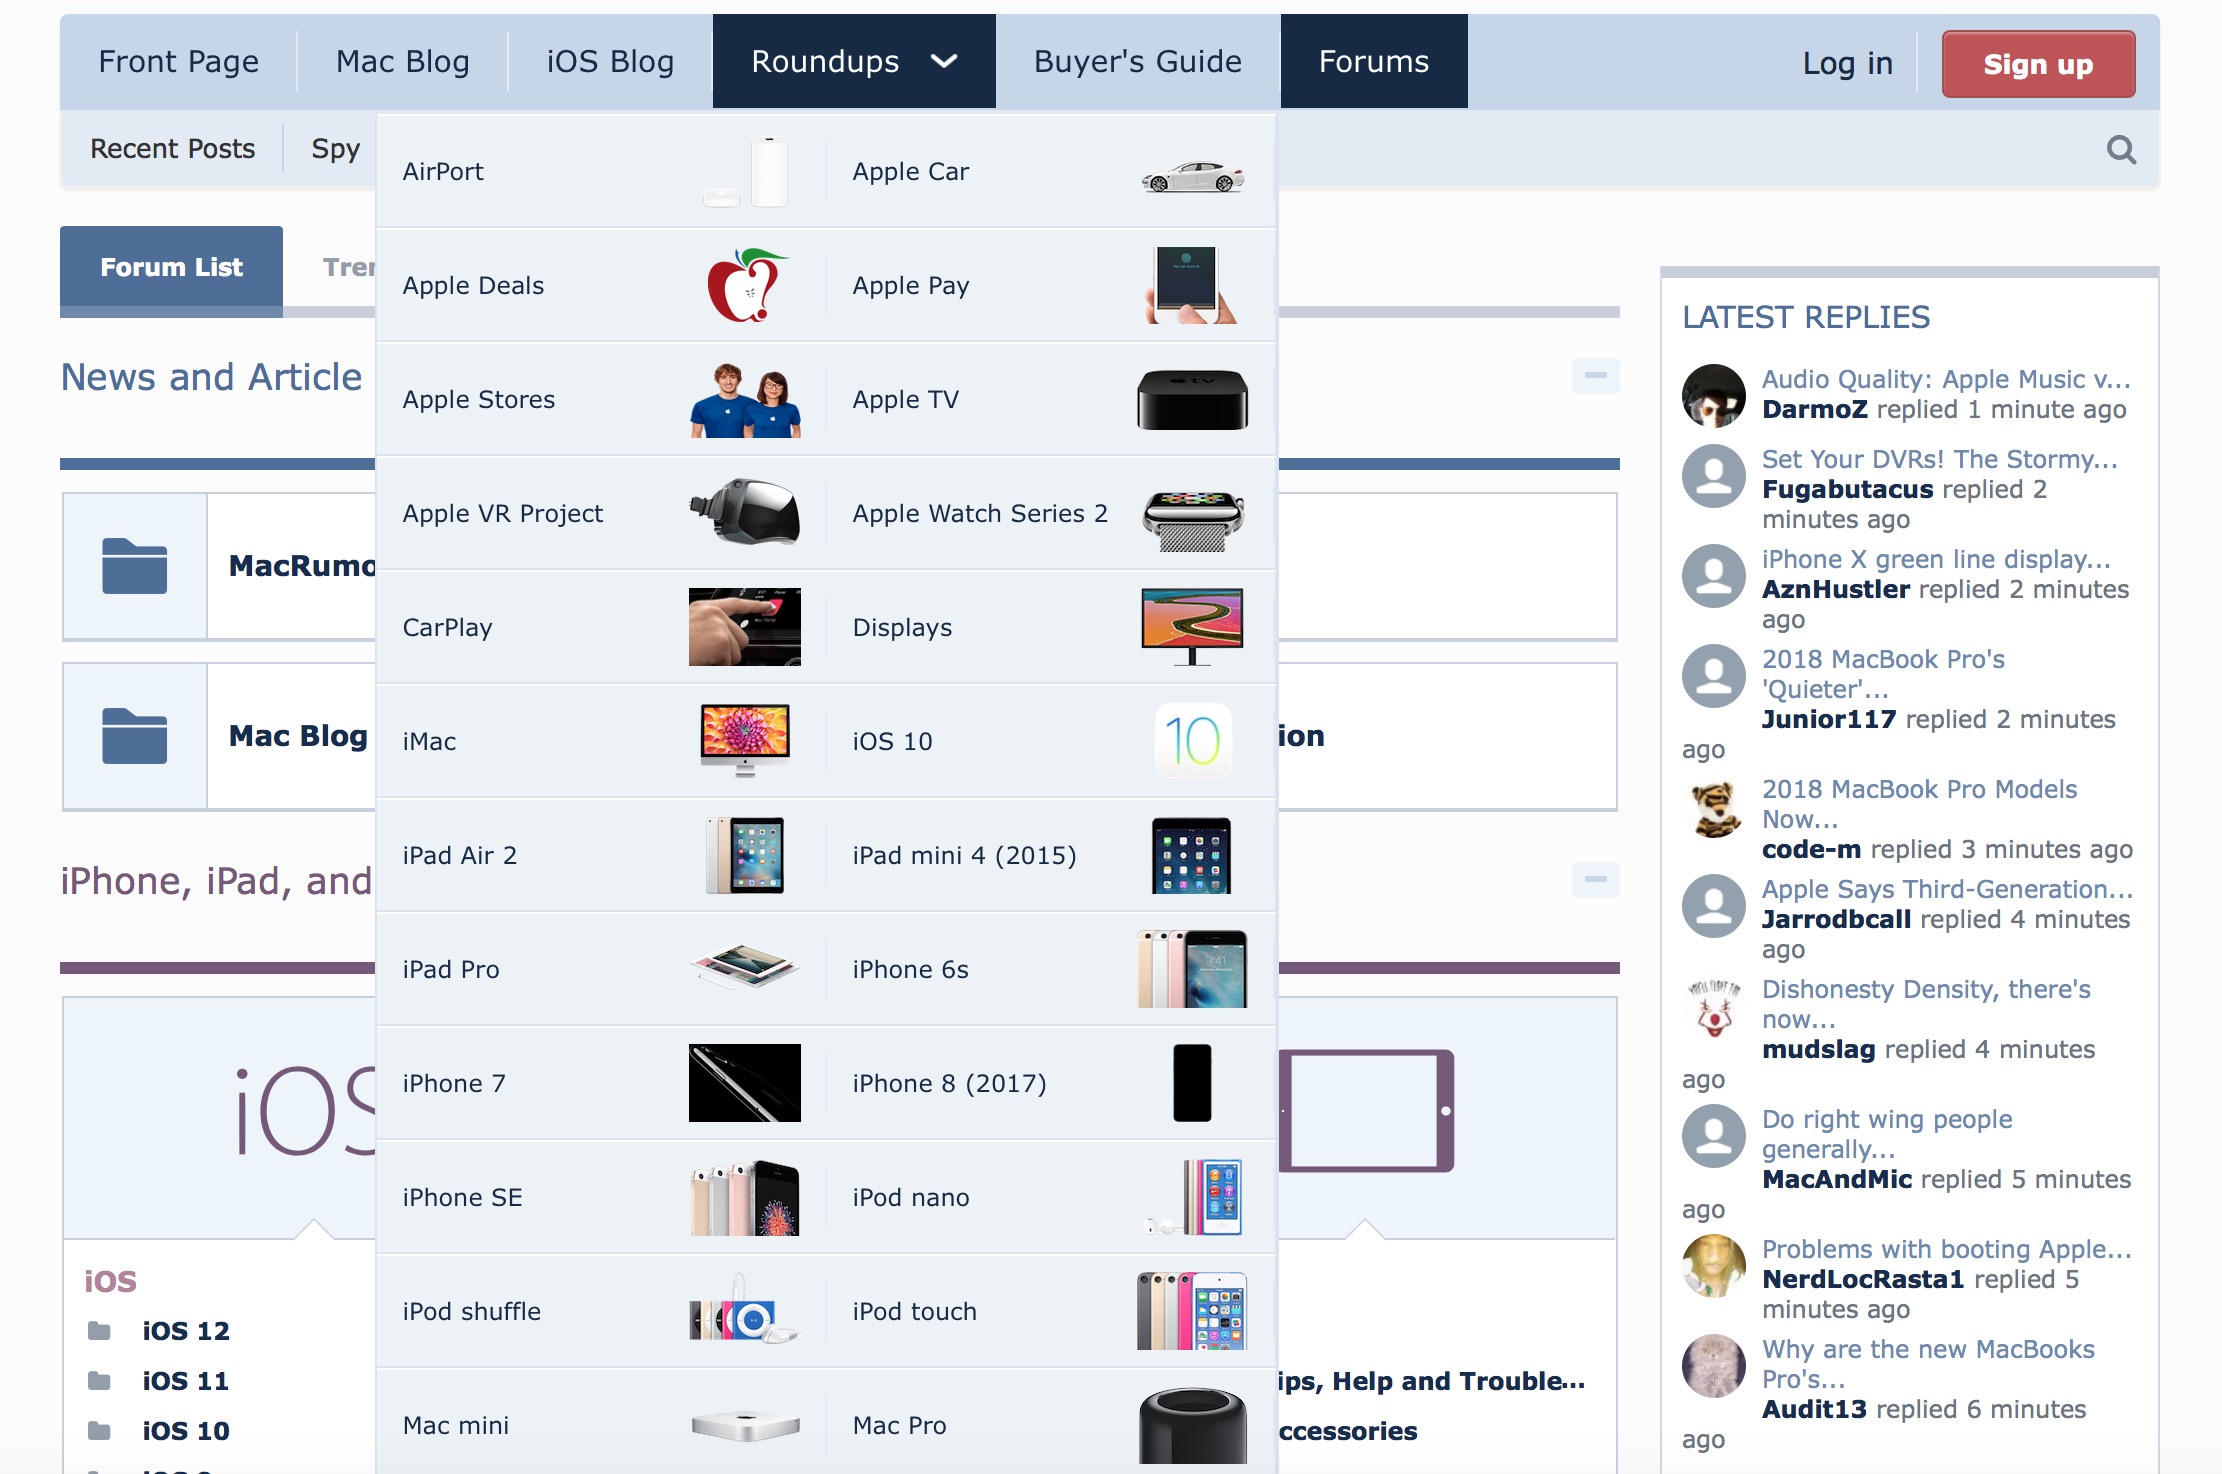Open iOS 12 subforum
Screen dimensions: 2222x1474
186,1331
